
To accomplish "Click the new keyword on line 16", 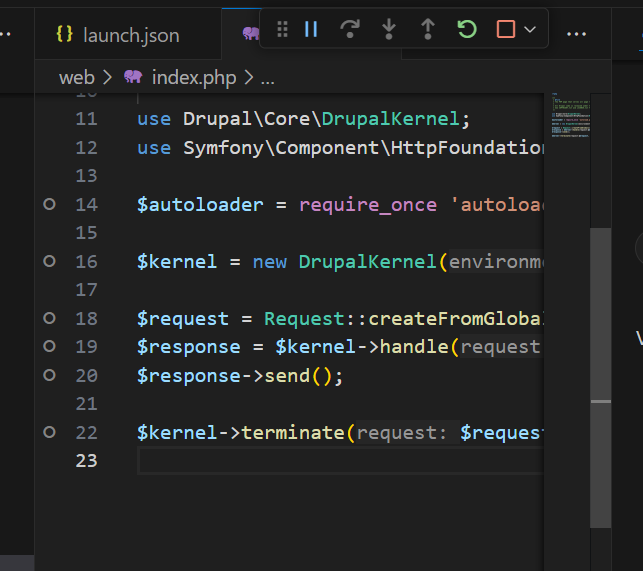I will pos(269,262).
